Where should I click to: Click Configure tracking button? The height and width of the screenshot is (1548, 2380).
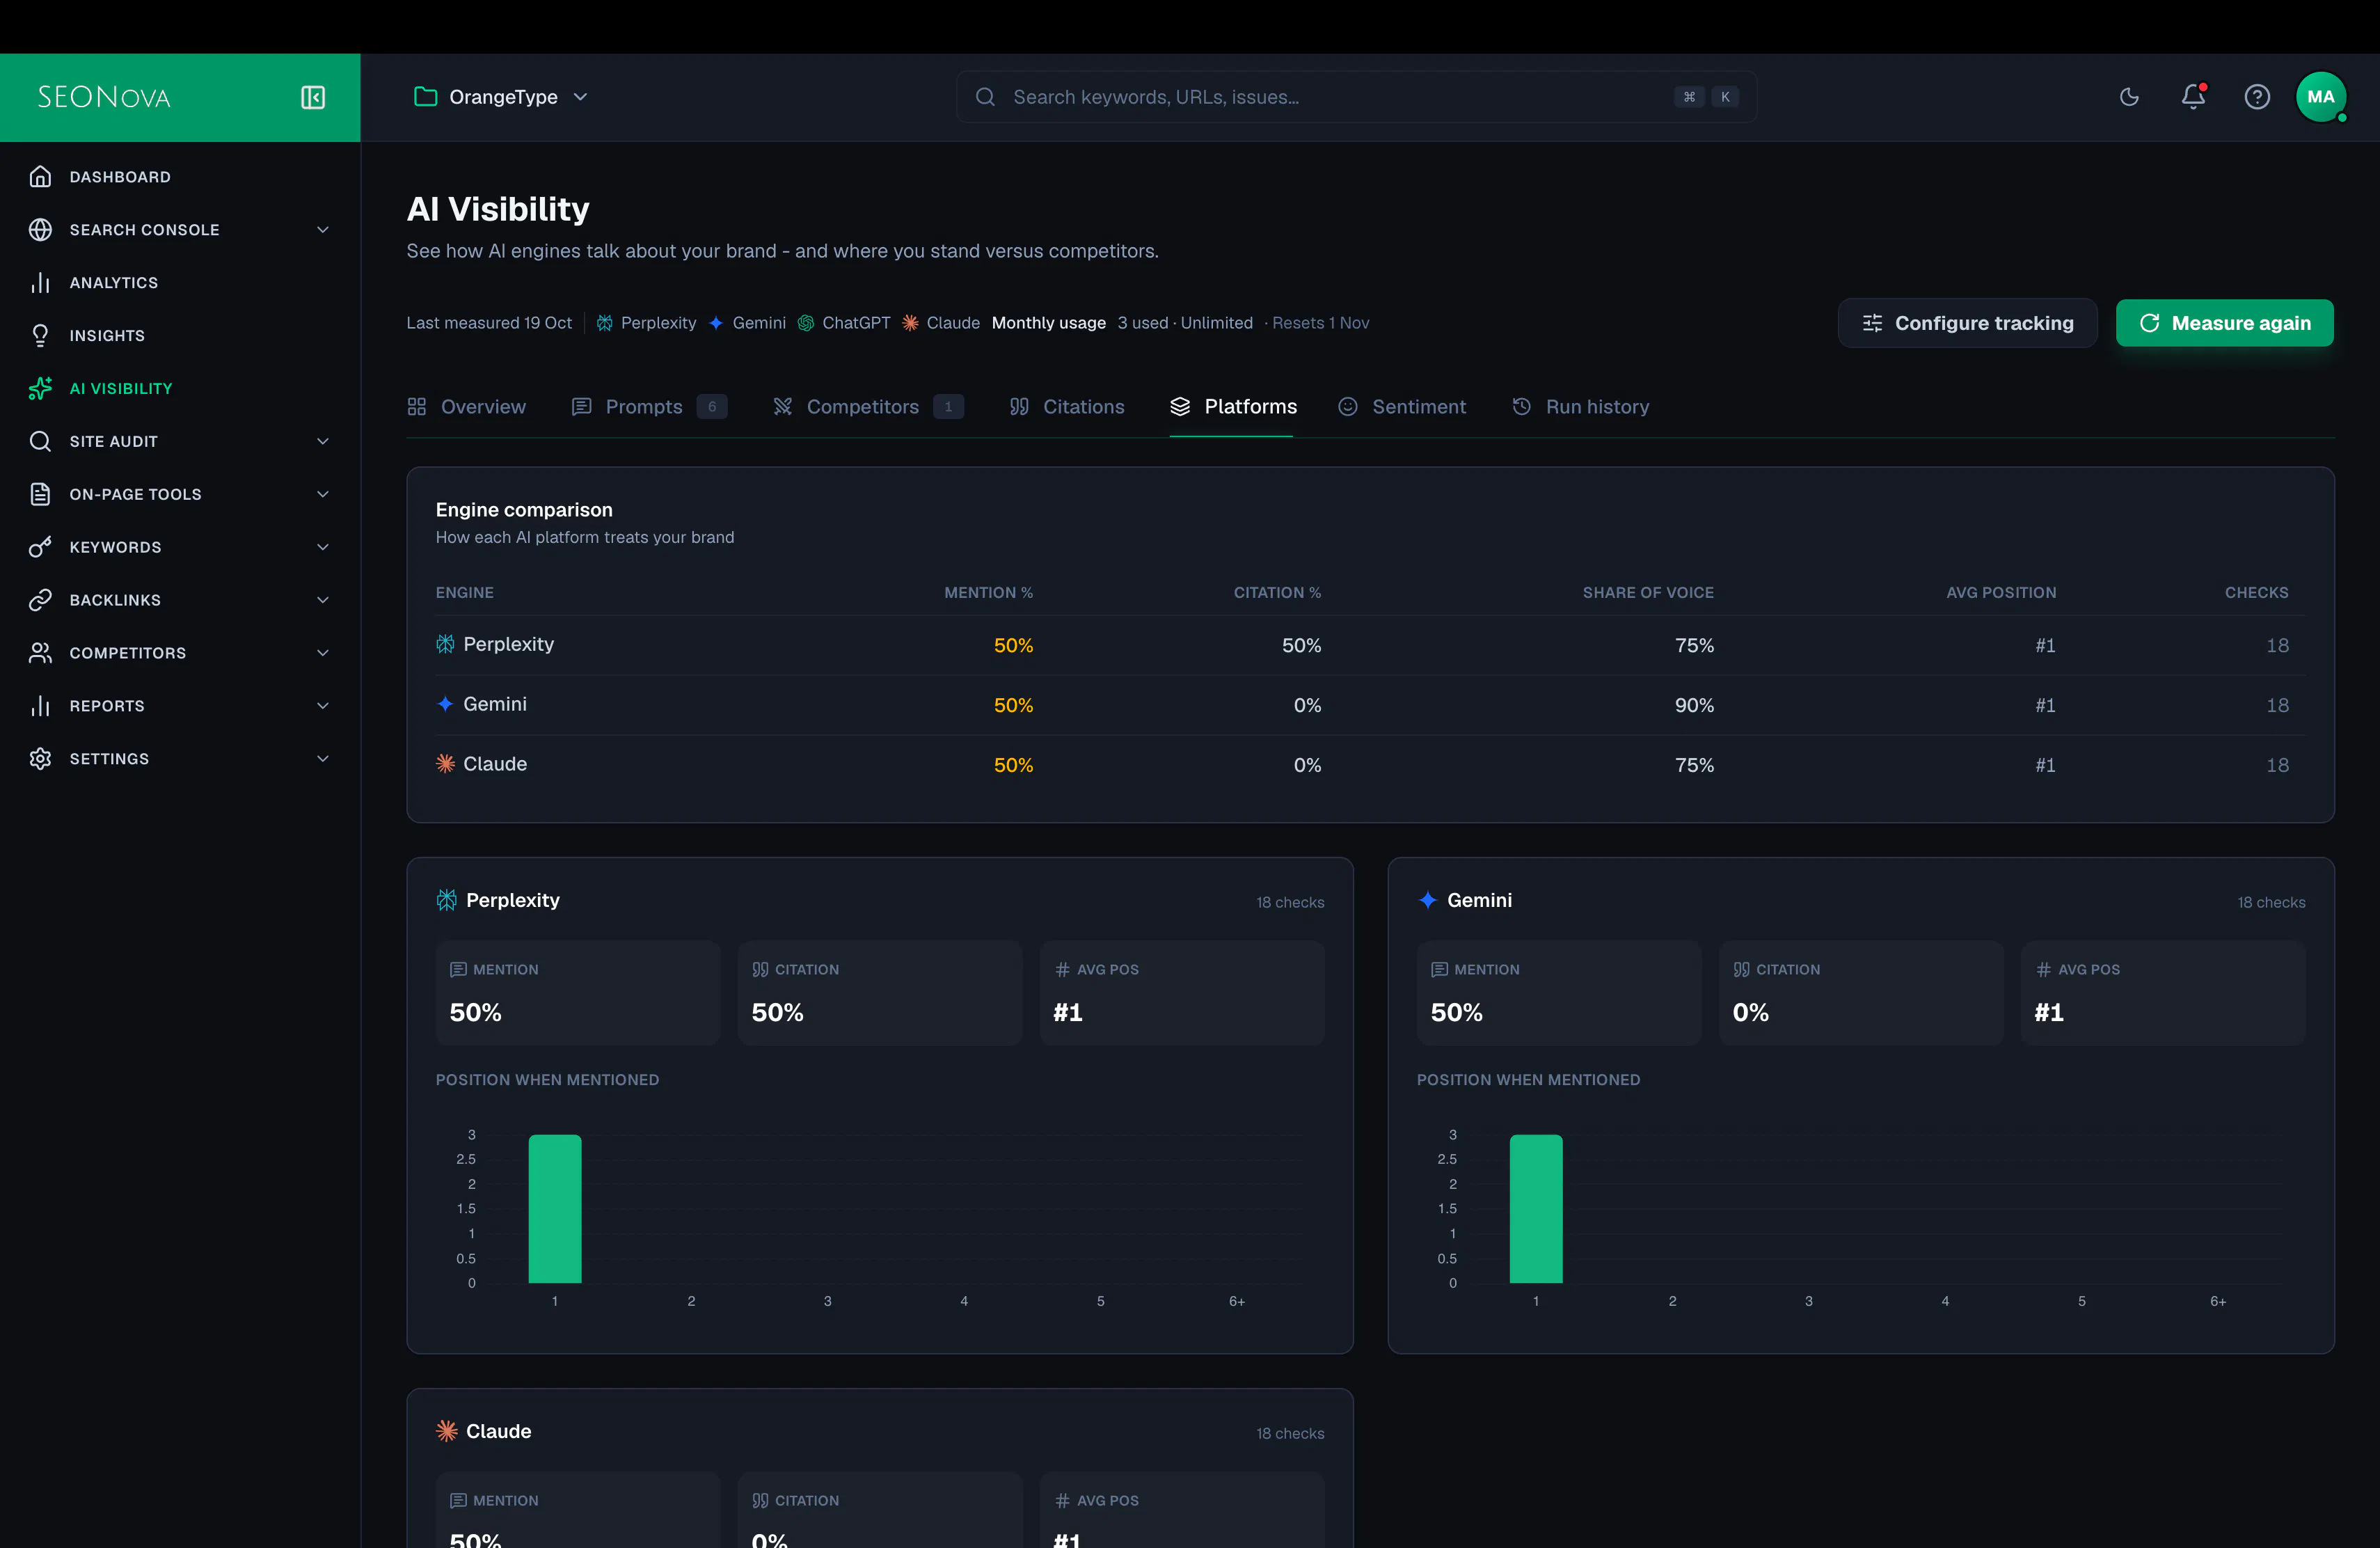point(1967,324)
